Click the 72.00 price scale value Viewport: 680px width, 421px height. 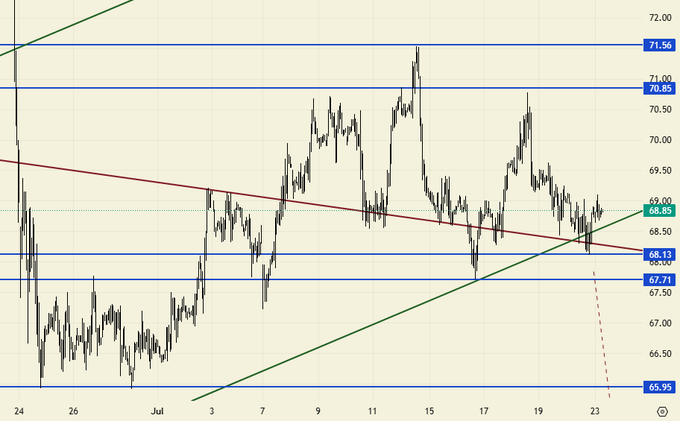click(x=659, y=18)
